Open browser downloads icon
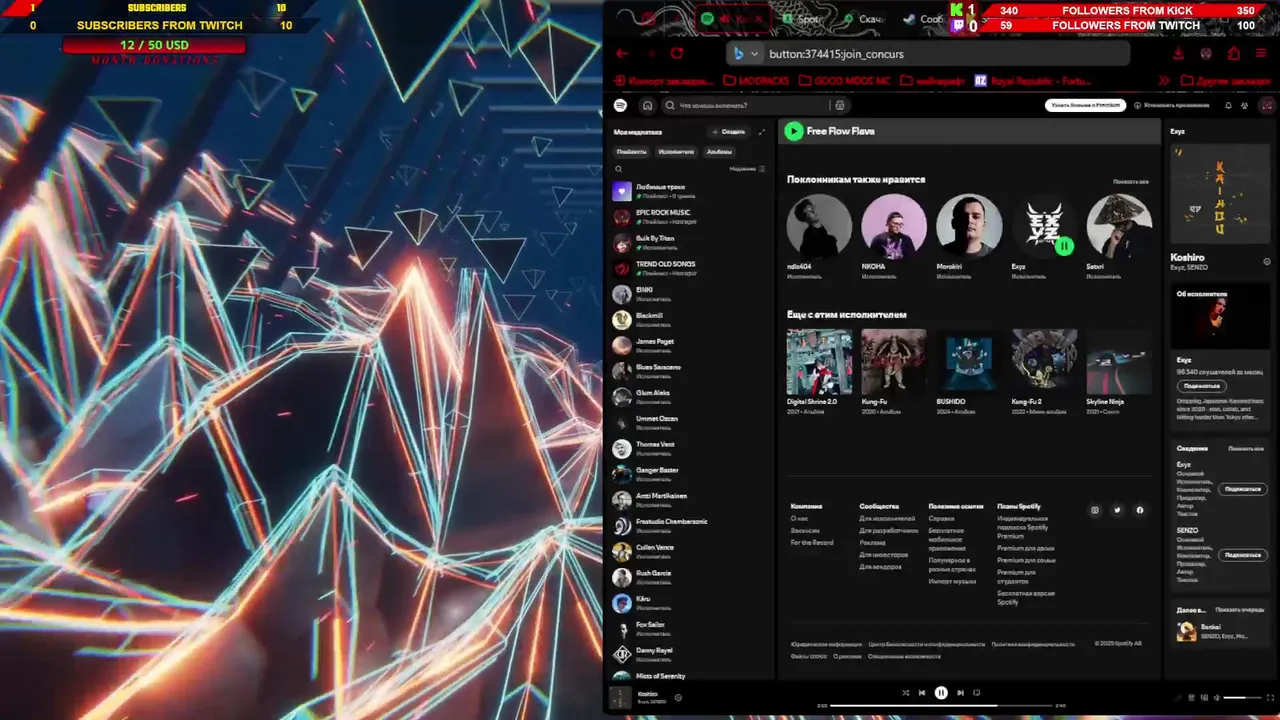Image resolution: width=1280 pixels, height=720 pixels. [1179, 54]
